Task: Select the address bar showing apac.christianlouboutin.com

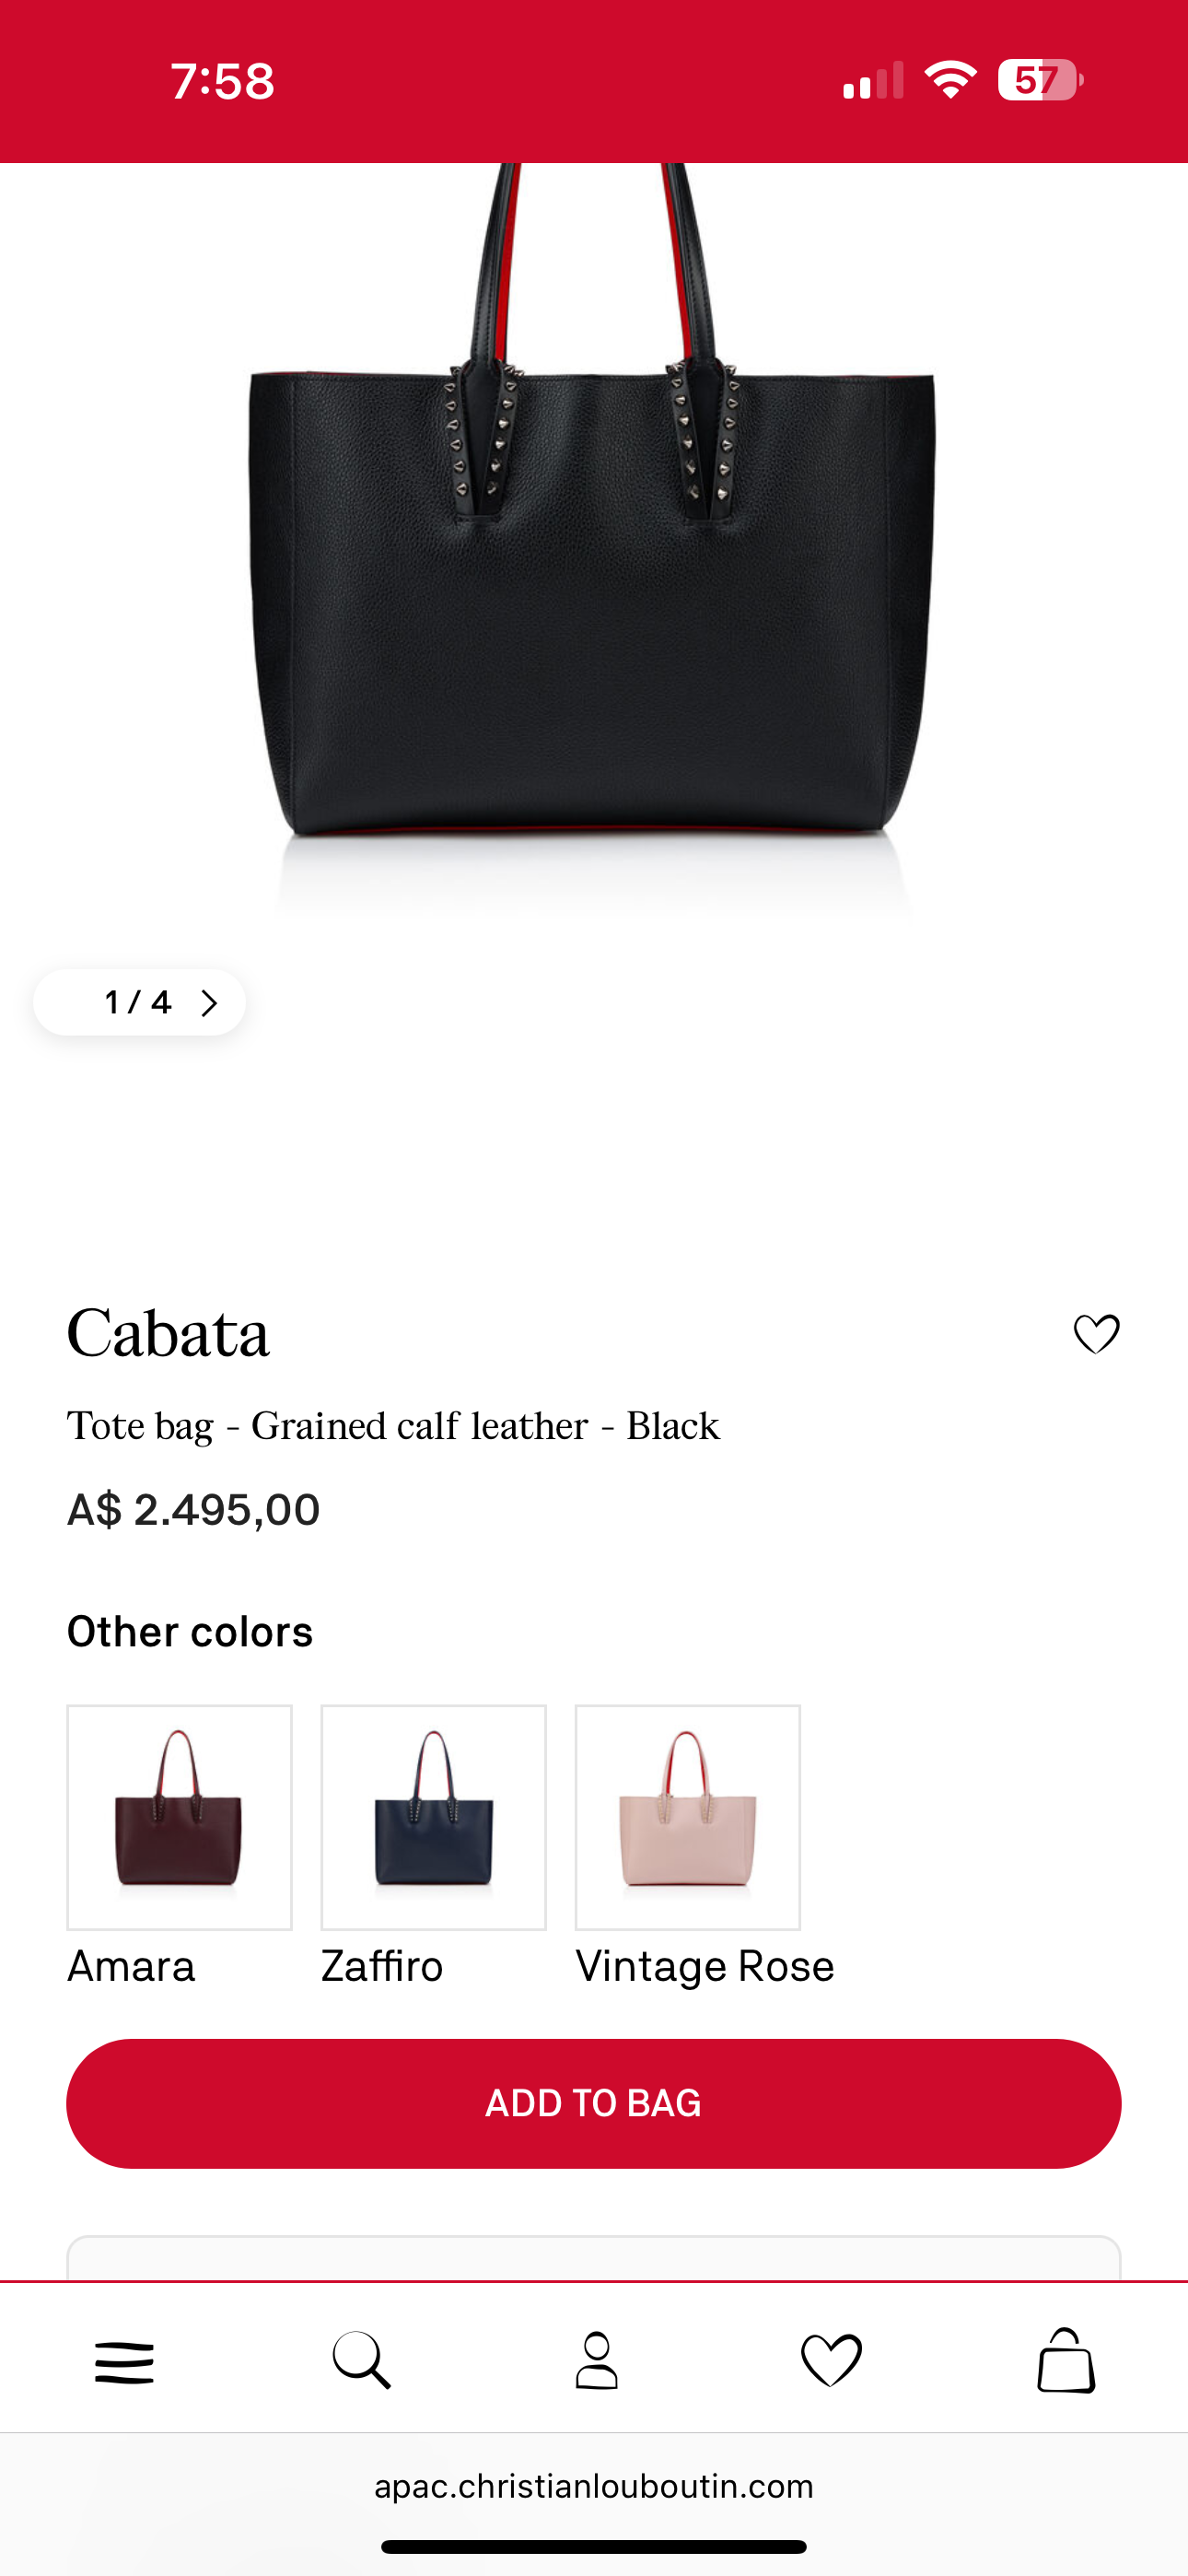Action: click(x=594, y=2484)
